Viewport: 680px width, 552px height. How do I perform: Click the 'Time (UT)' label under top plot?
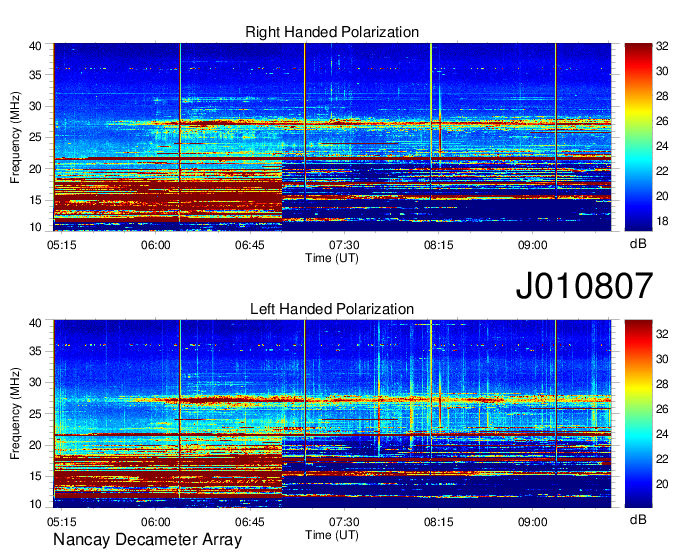332,258
